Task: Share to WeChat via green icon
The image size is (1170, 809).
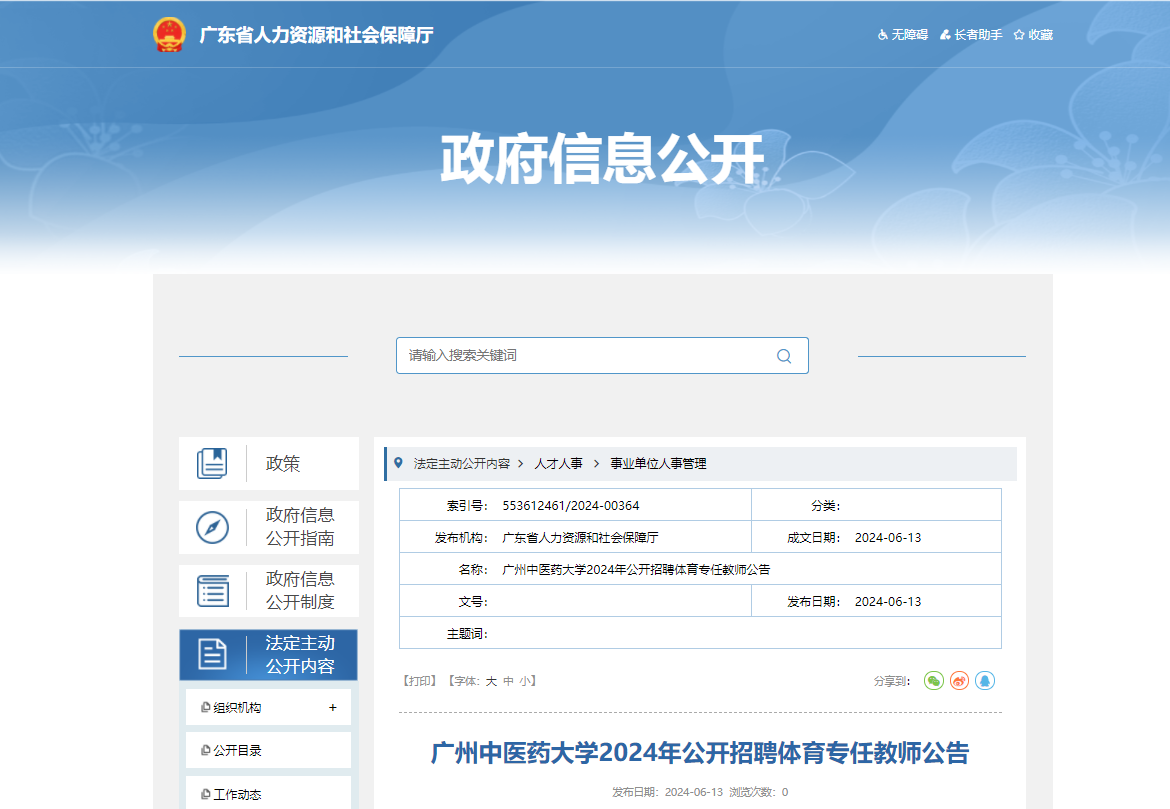Action: click(934, 681)
